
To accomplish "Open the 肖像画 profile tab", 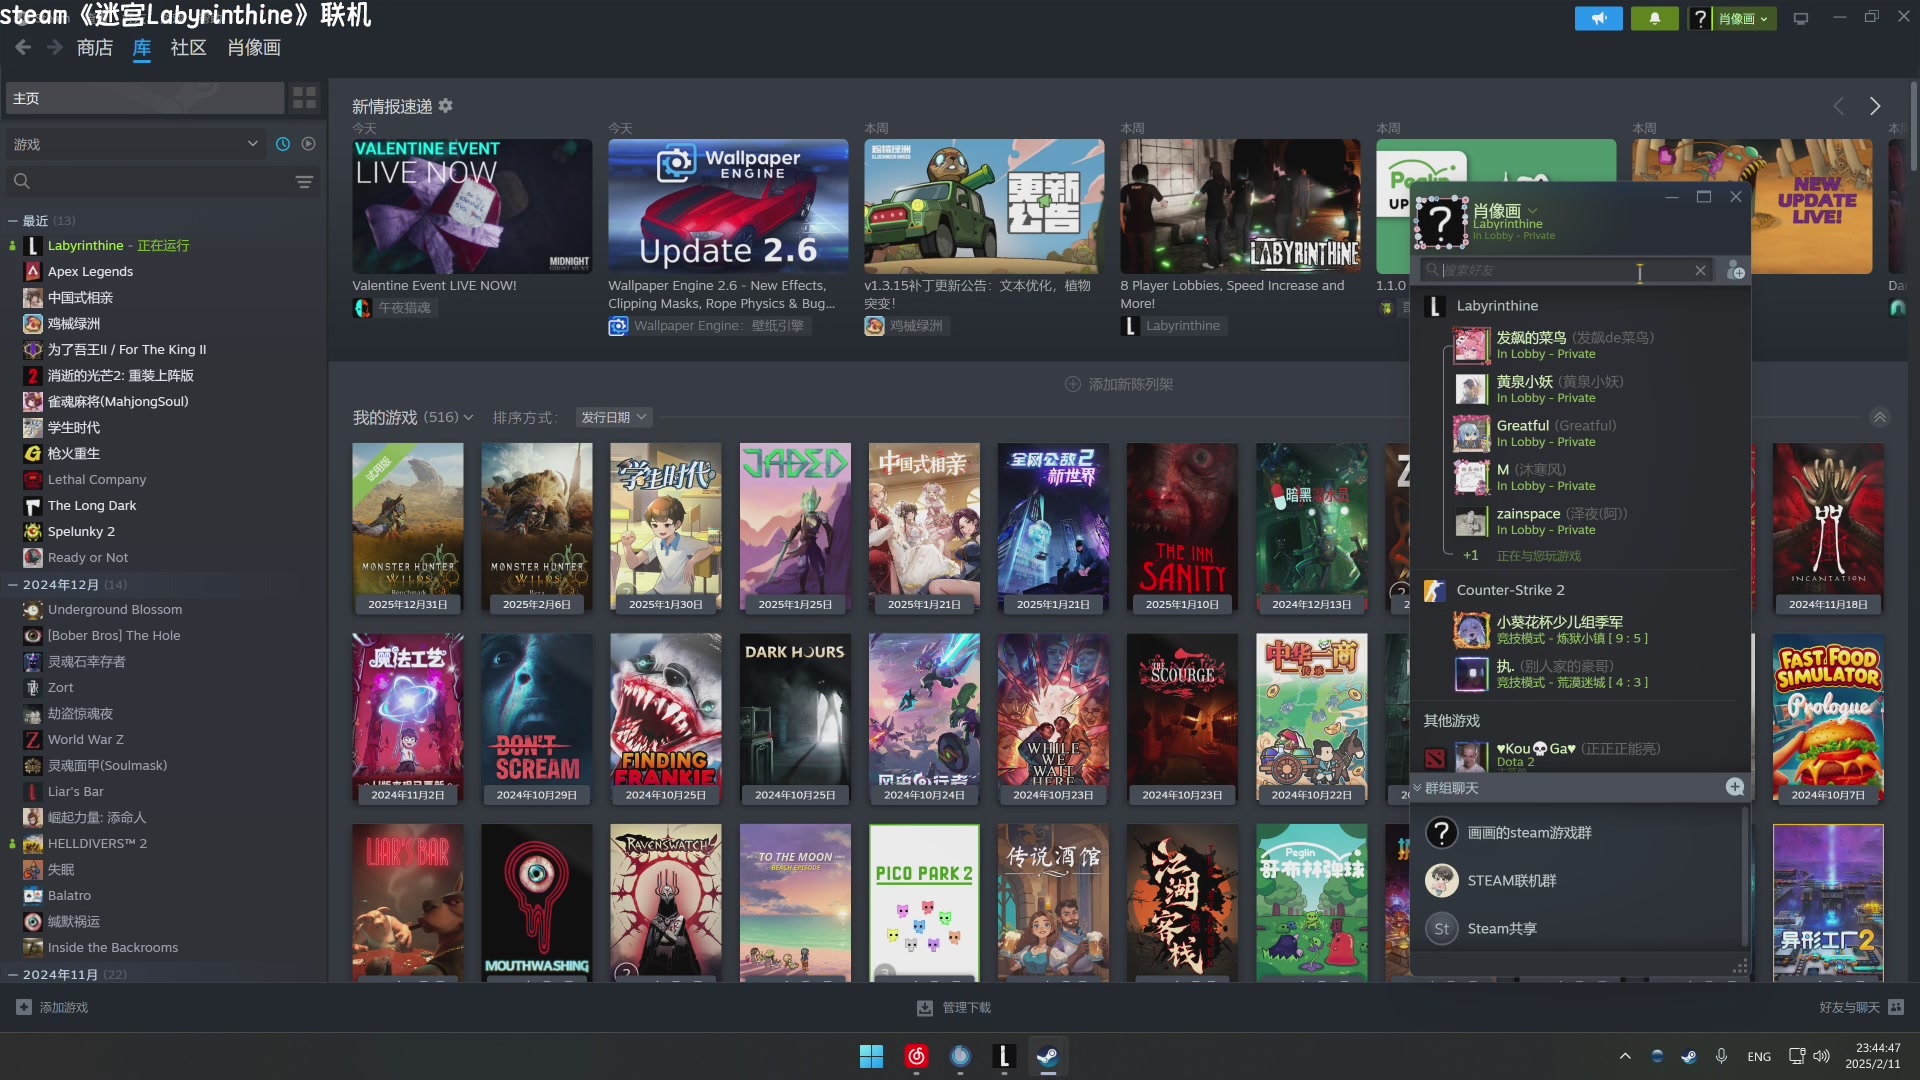I will coord(254,48).
